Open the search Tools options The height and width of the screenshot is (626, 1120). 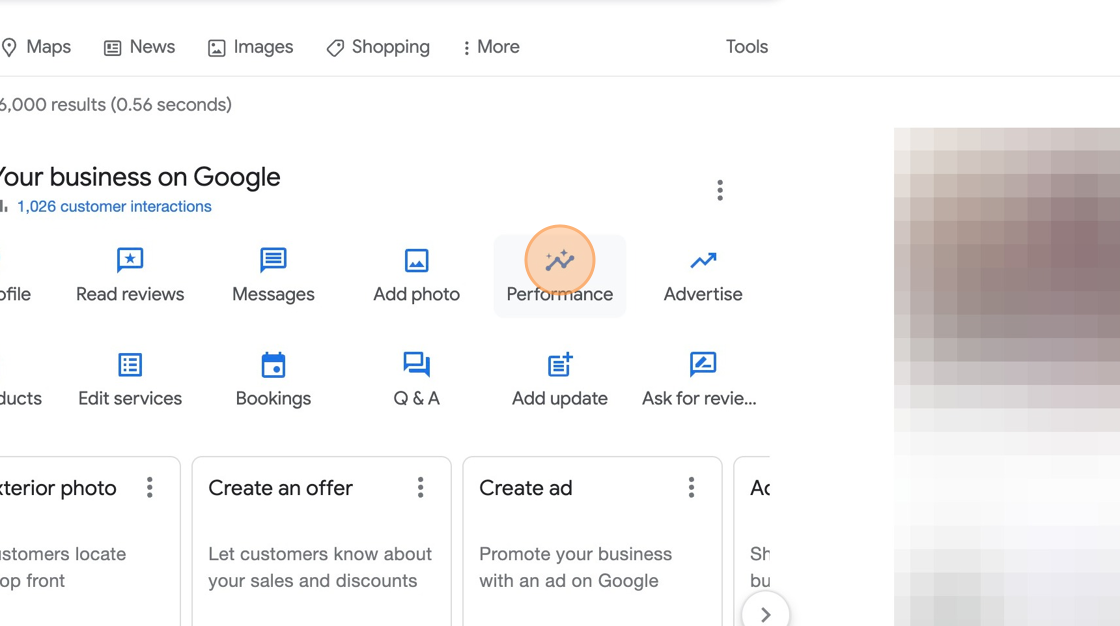coord(747,47)
